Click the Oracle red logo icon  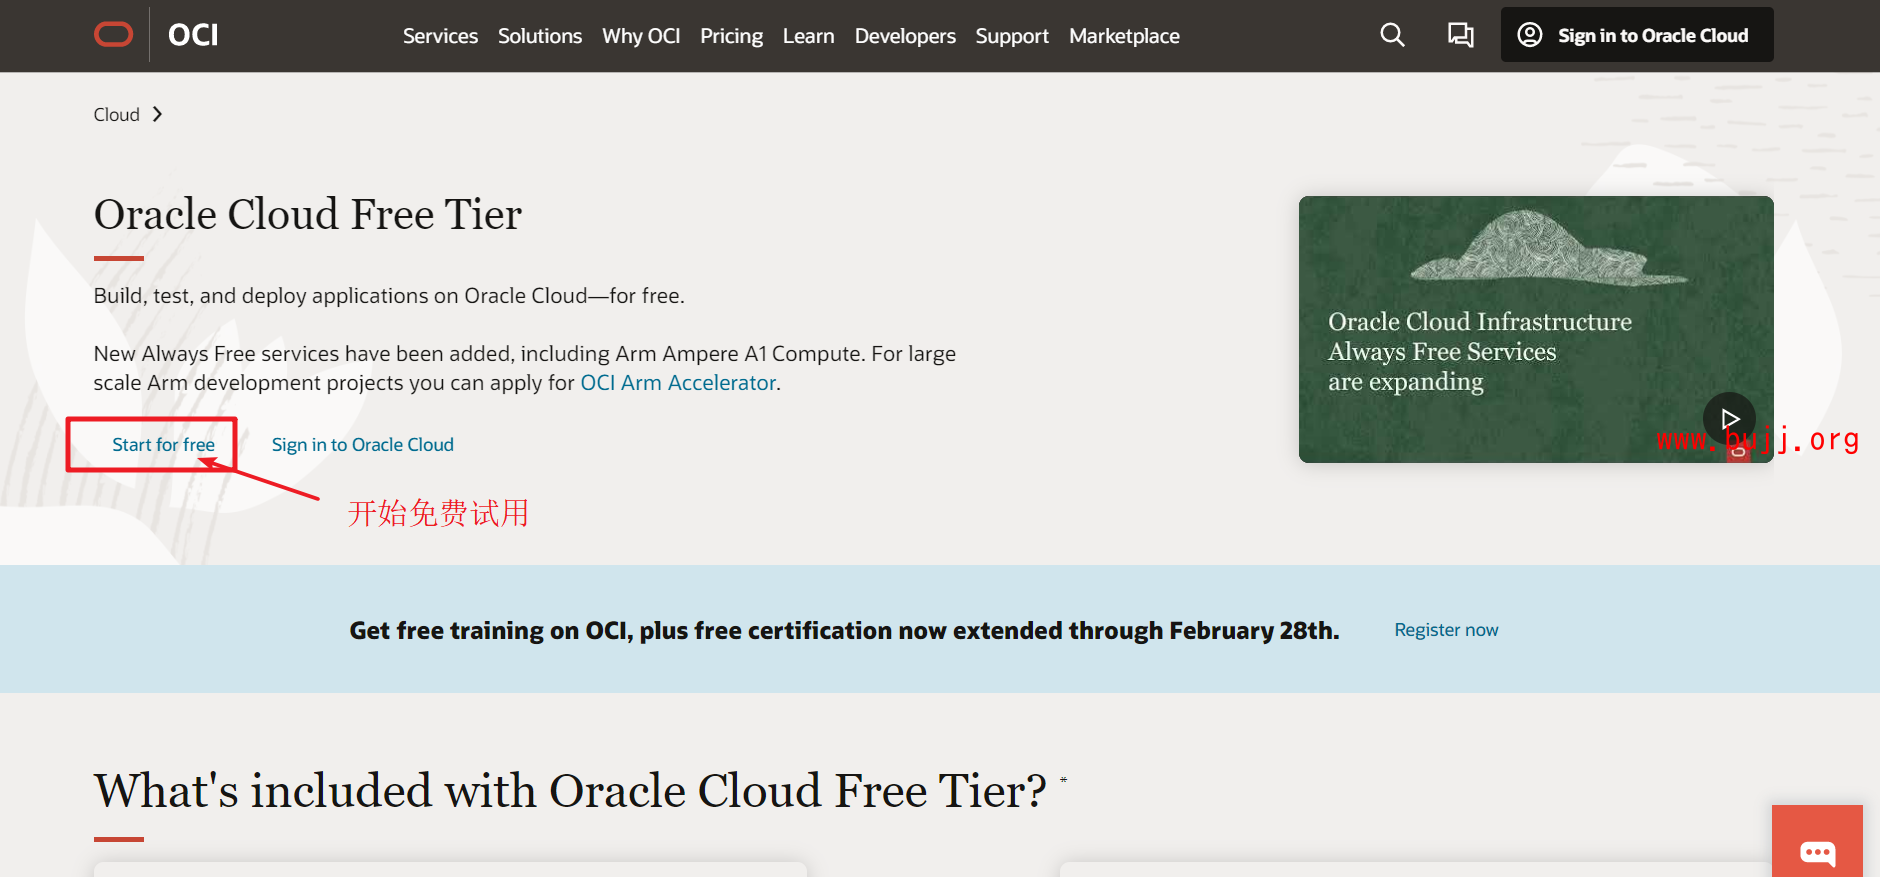113,35
